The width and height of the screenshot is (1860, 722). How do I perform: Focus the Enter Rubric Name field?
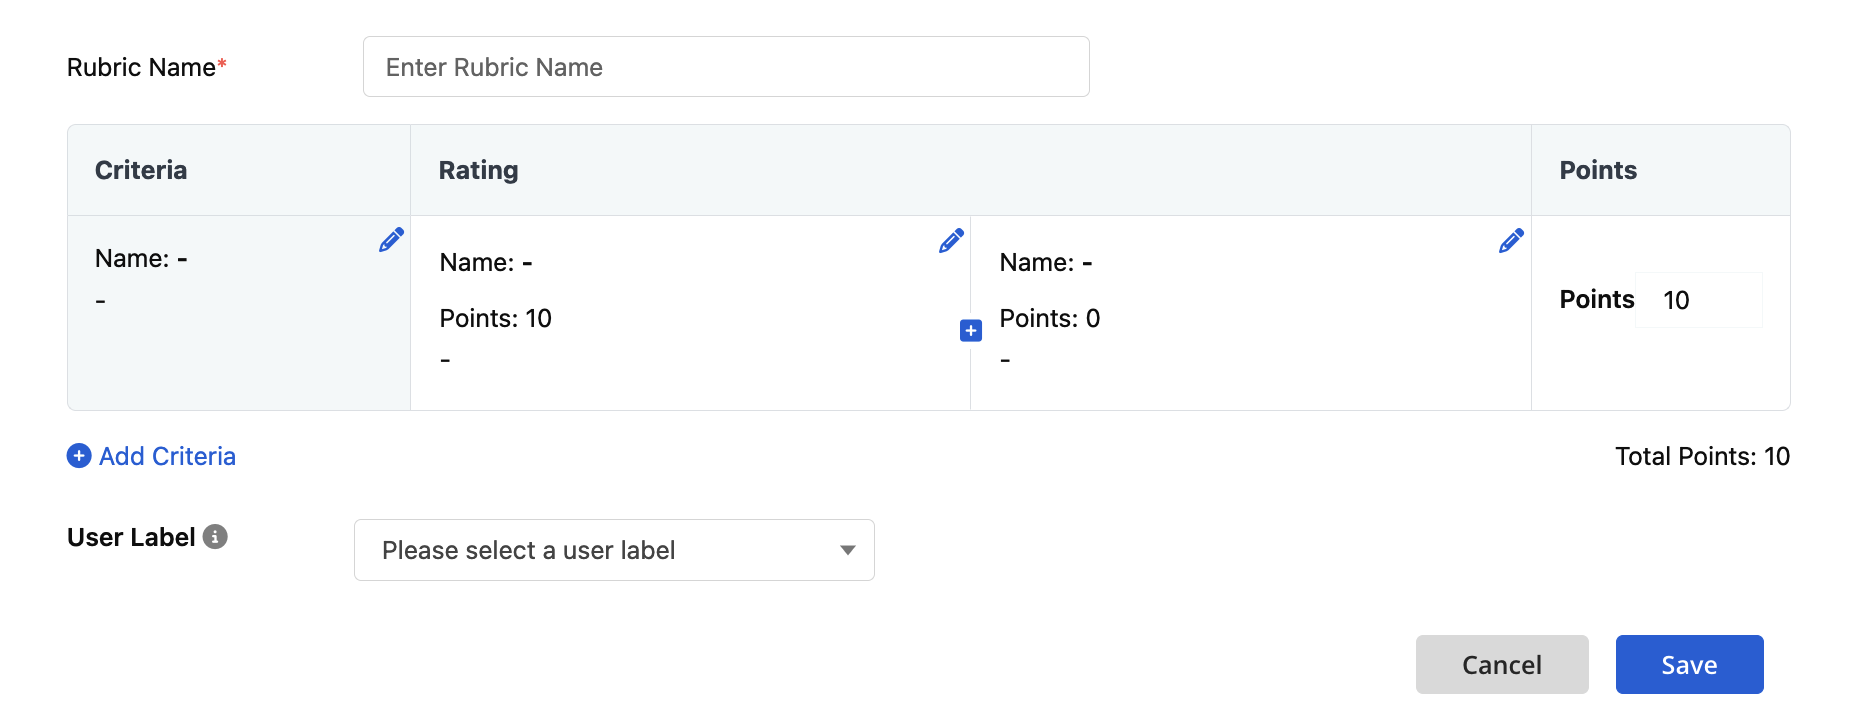(x=726, y=67)
